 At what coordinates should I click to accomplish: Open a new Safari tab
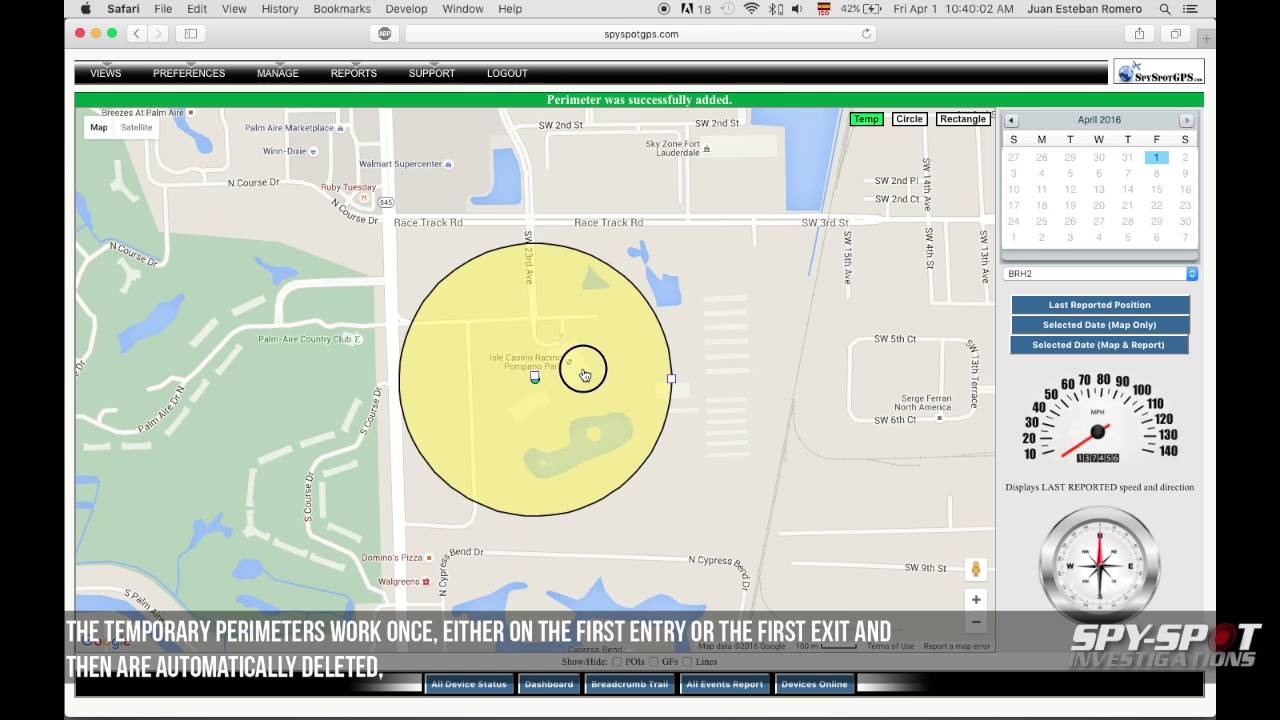pyautogui.click(x=1207, y=39)
